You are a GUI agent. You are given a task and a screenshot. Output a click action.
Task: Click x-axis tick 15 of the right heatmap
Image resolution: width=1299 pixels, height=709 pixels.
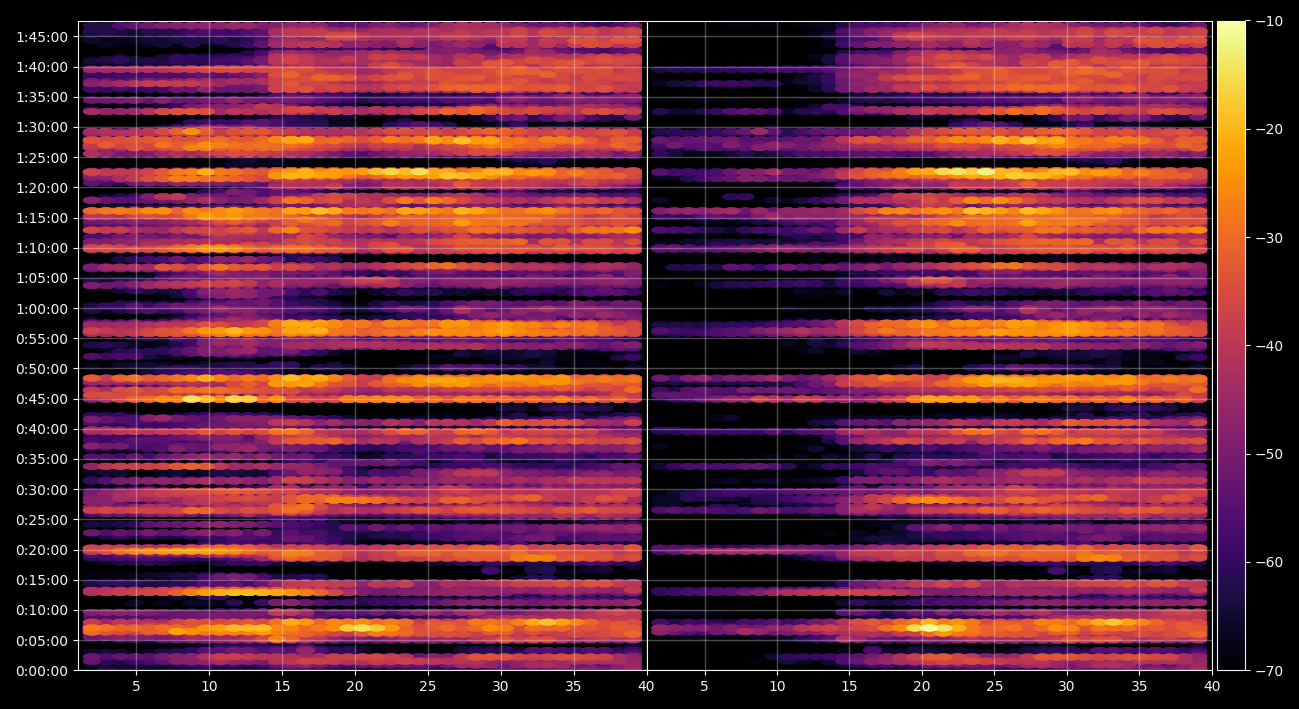tap(849, 687)
